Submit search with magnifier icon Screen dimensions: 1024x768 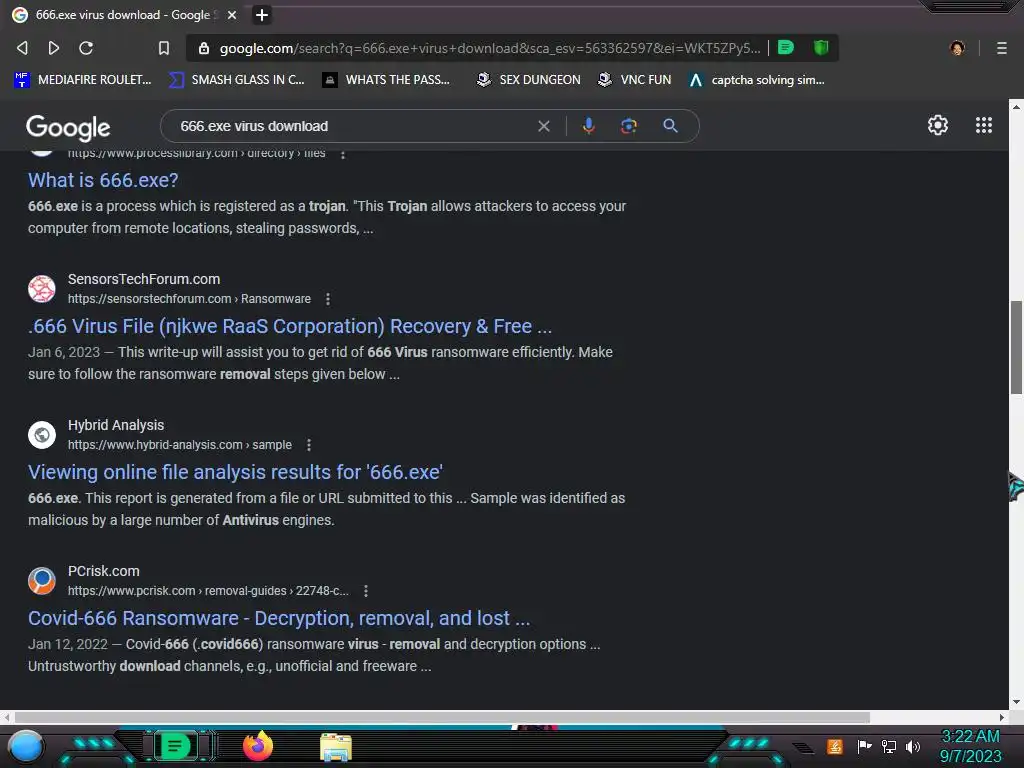pyautogui.click(x=670, y=126)
